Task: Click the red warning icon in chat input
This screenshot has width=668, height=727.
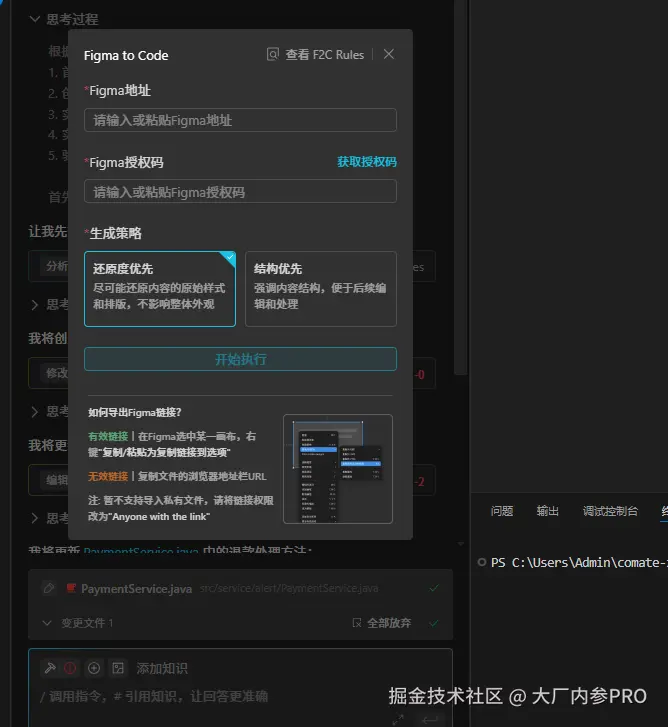Action: (70, 668)
